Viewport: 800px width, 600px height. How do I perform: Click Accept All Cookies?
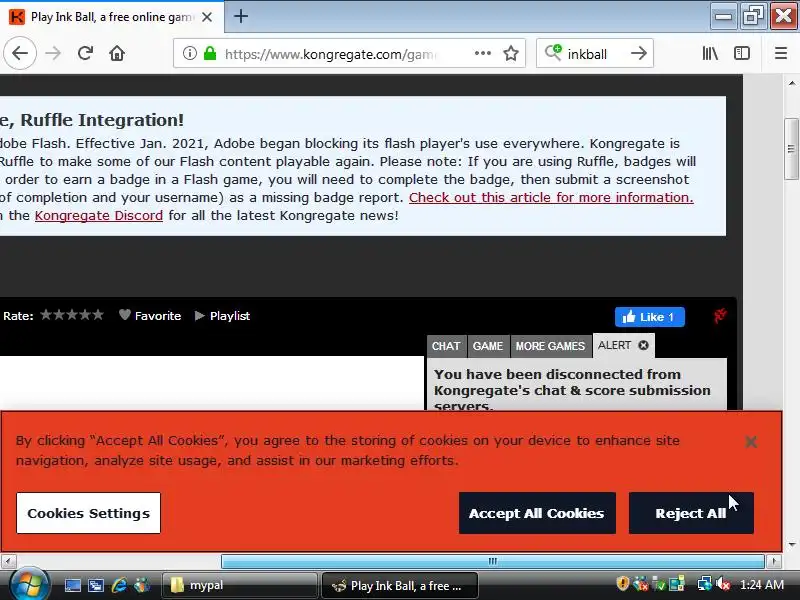tap(537, 513)
